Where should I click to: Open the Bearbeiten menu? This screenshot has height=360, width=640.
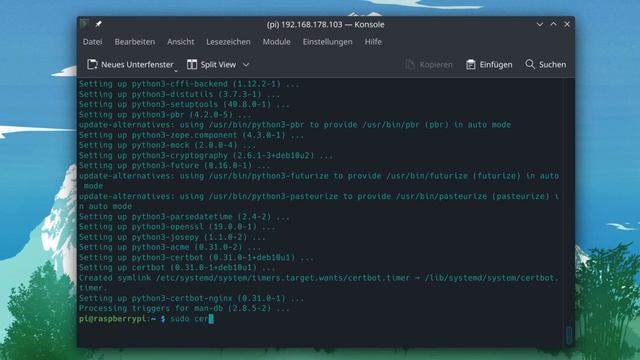pos(135,42)
